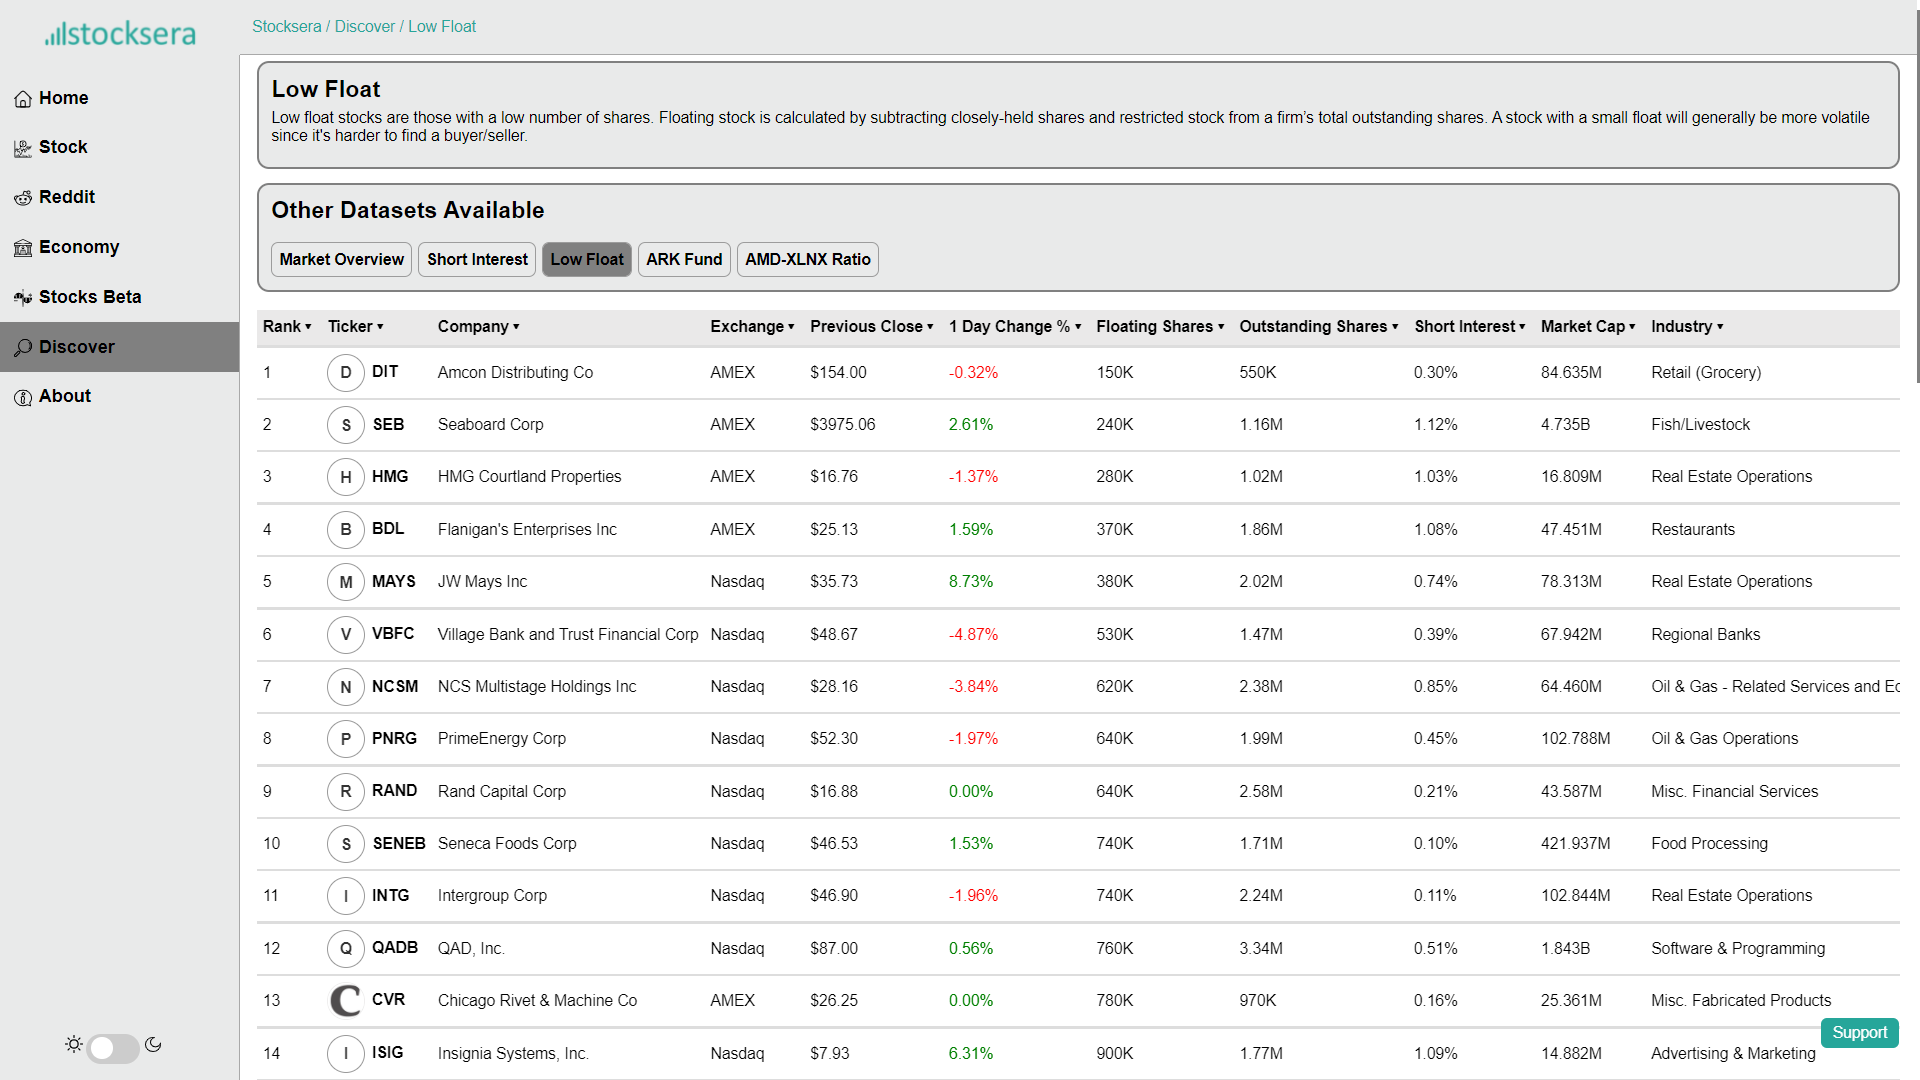The height and width of the screenshot is (1080, 1920).
Task: Click the sun light-mode icon
Action: coord(74,1044)
